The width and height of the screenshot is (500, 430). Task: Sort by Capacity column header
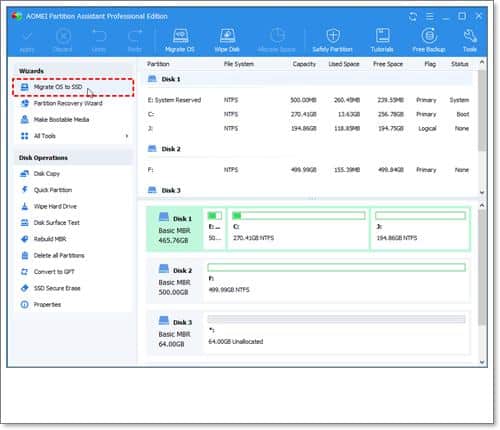point(304,64)
